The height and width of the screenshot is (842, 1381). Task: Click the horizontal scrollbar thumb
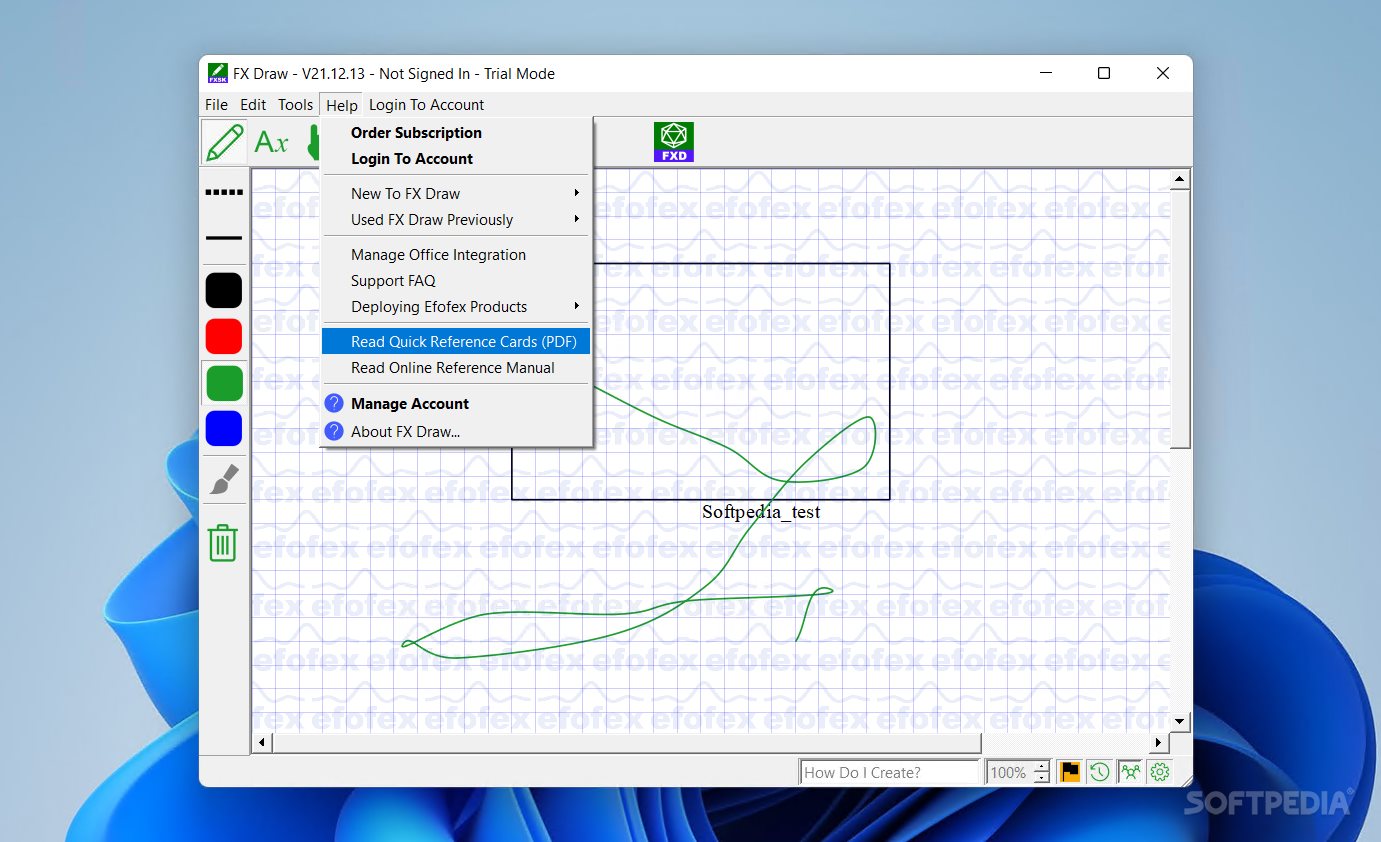pos(628,742)
